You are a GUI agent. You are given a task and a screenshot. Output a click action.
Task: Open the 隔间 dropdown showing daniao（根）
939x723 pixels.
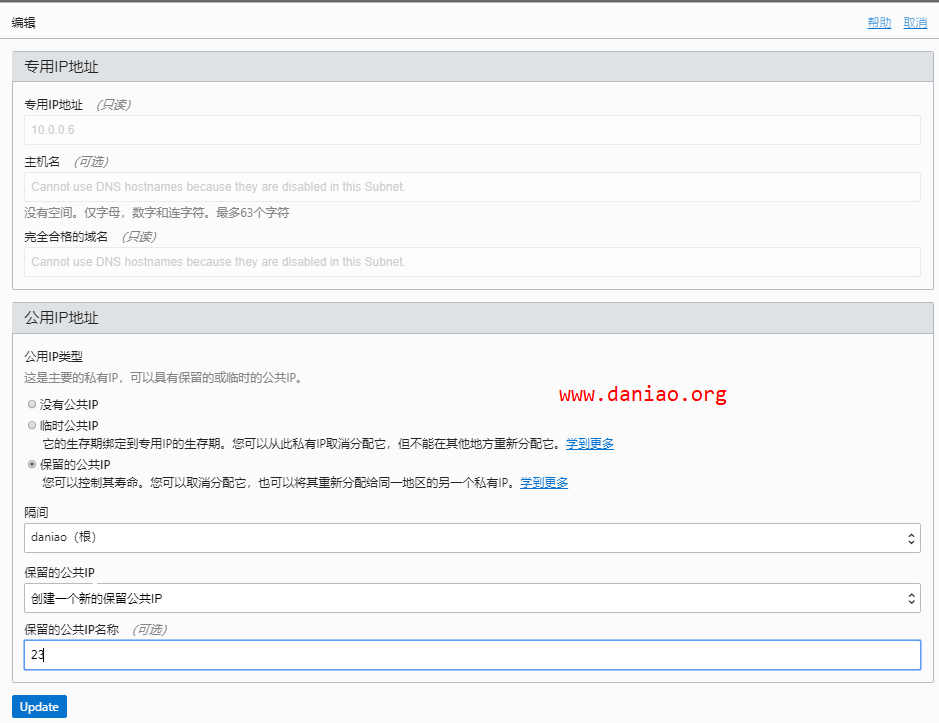[472, 538]
